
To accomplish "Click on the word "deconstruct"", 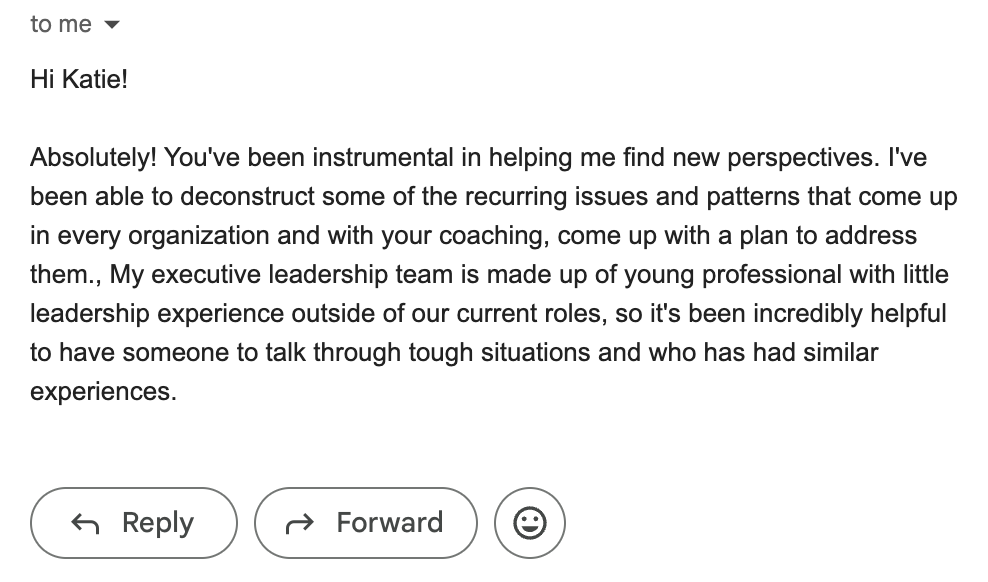I will pyautogui.click(x=247, y=197).
